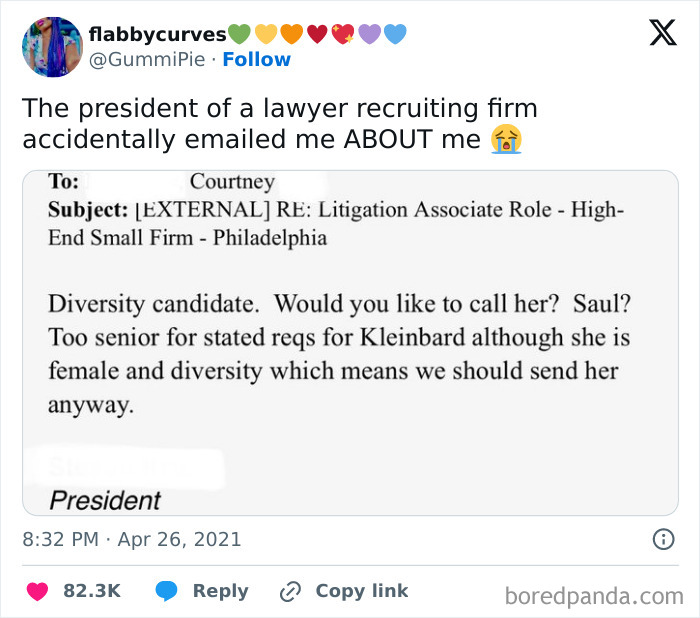This screenshot has height=618, width=700.
Task: Click the flabbycurves display name
Action: (157, 34)
